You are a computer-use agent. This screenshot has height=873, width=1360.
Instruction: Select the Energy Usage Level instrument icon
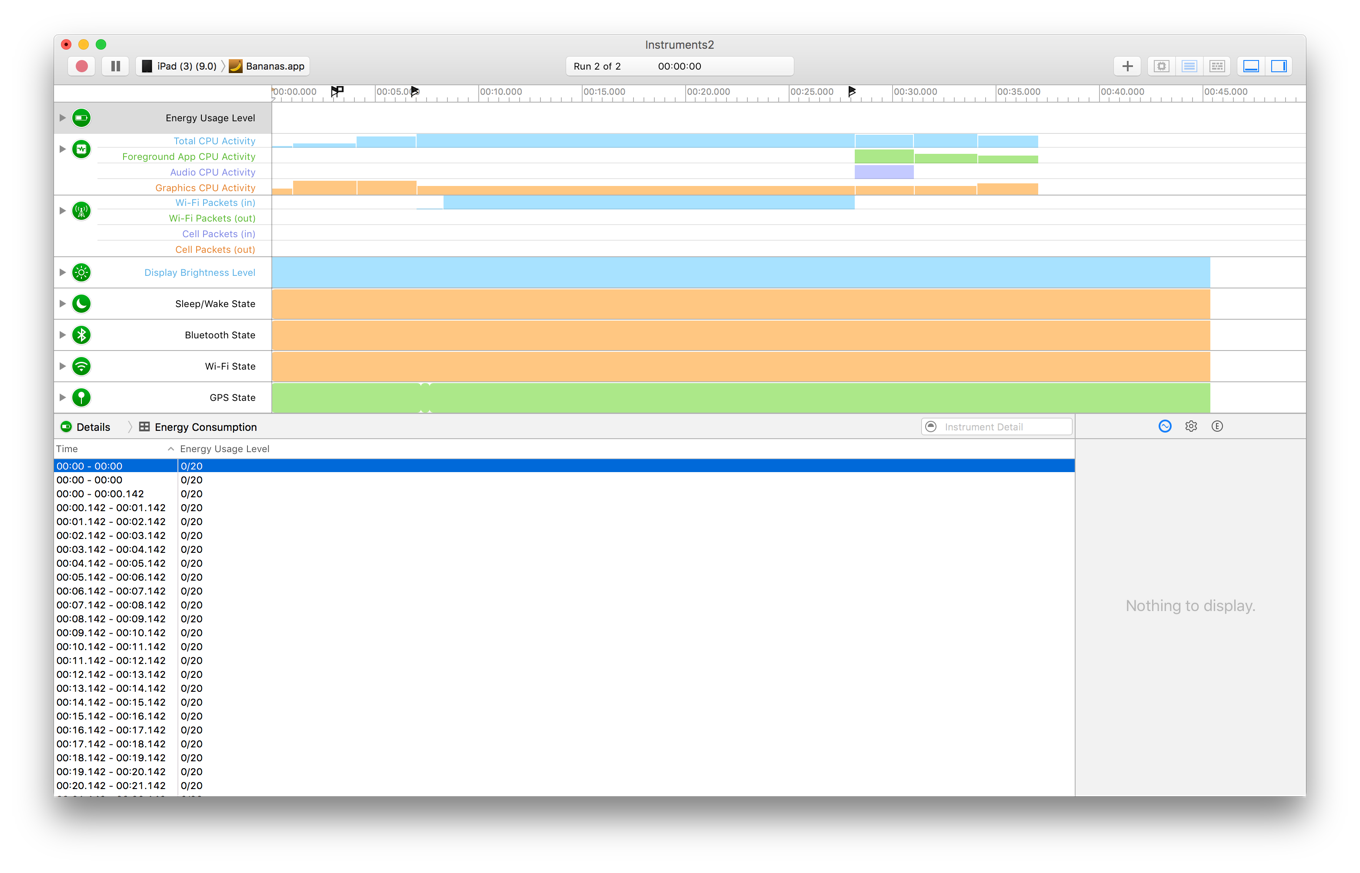point(81,117)
